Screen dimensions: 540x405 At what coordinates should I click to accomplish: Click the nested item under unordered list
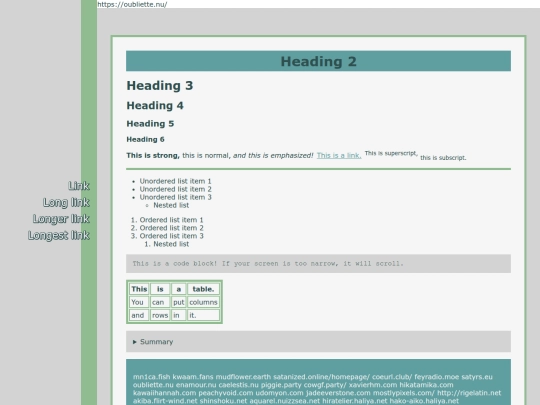coord(171,205)
